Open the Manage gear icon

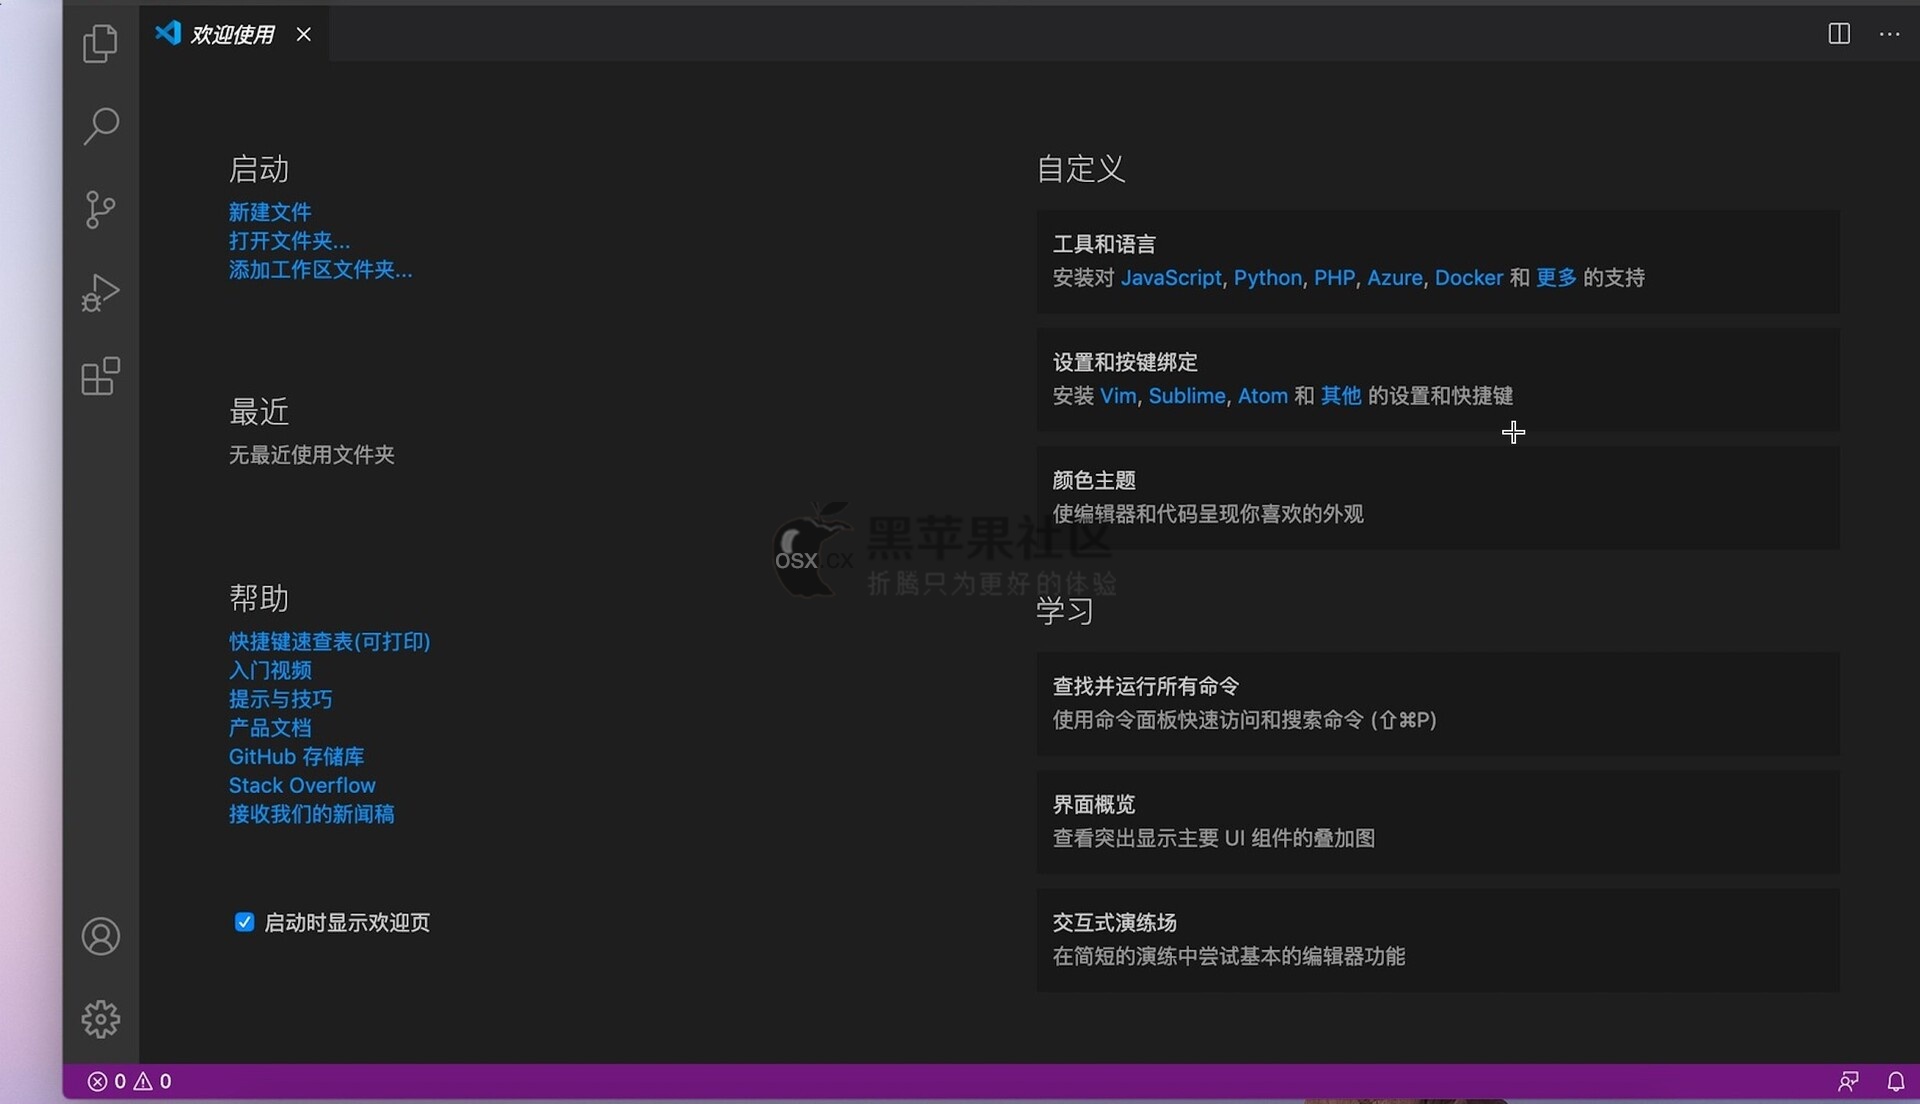100,1019
